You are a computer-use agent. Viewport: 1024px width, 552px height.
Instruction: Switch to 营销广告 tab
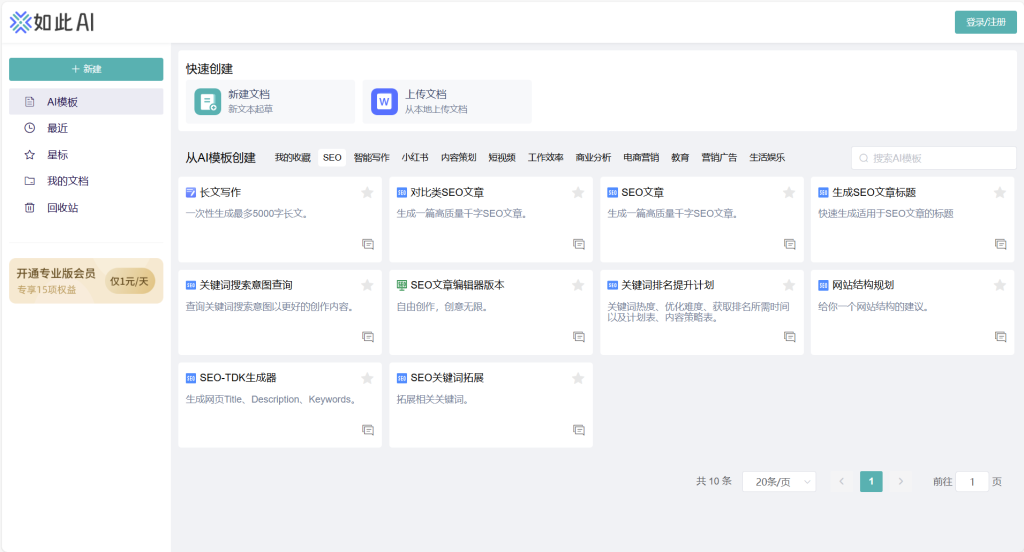click(x=719, y=157)
